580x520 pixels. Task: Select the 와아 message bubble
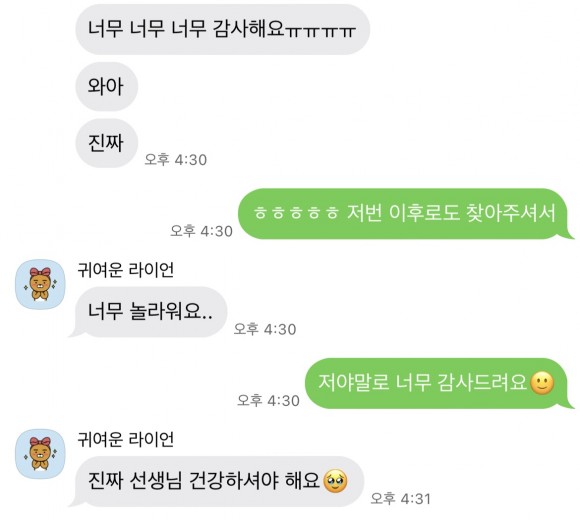coord(107,86)
